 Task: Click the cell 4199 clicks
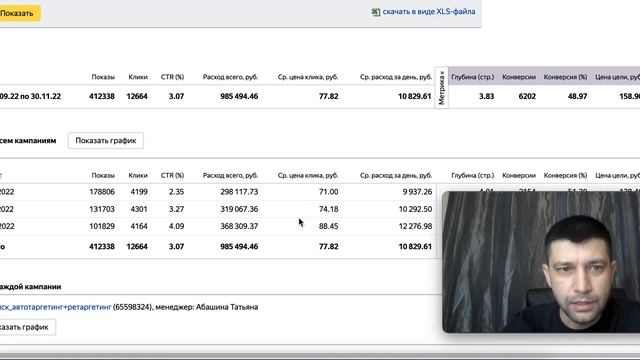tap(139, 192)
